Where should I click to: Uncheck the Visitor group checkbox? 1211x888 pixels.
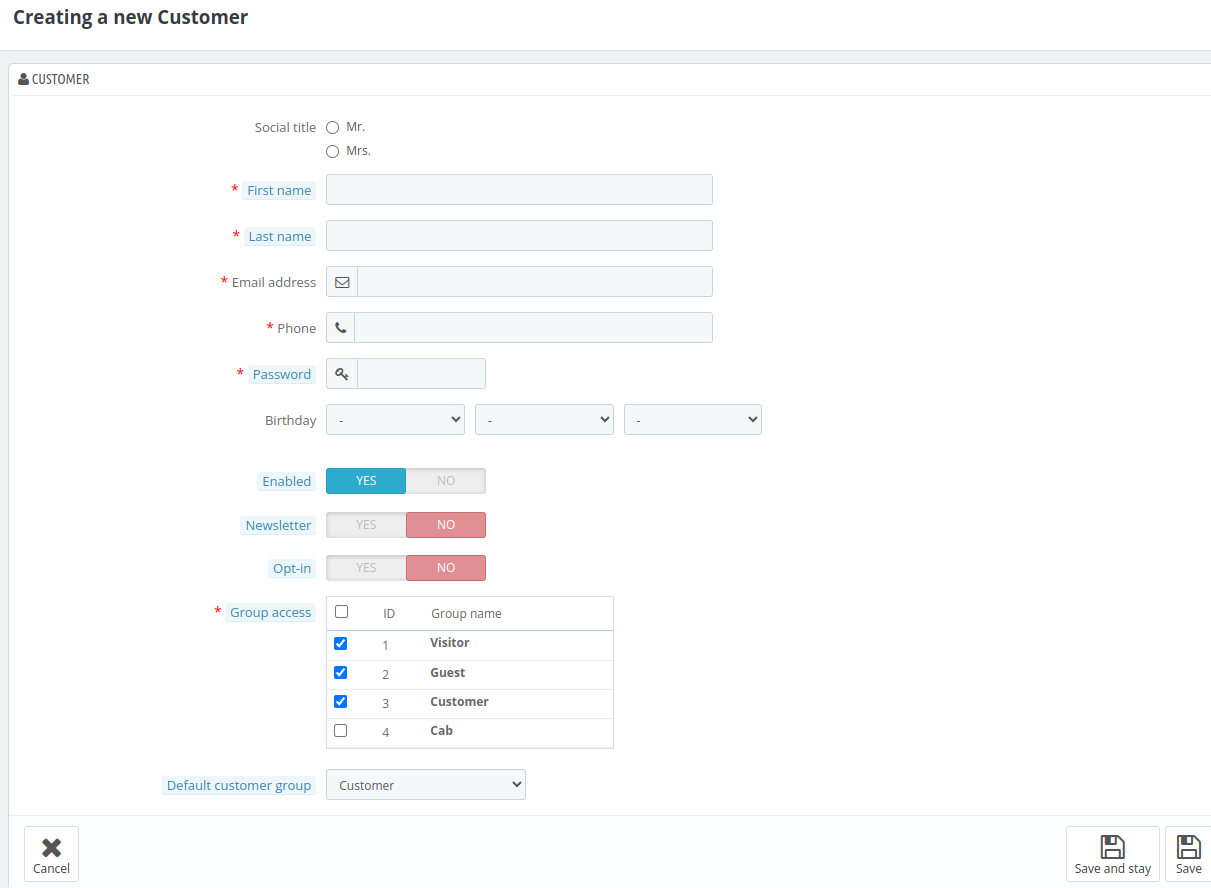tap(340, 643)
